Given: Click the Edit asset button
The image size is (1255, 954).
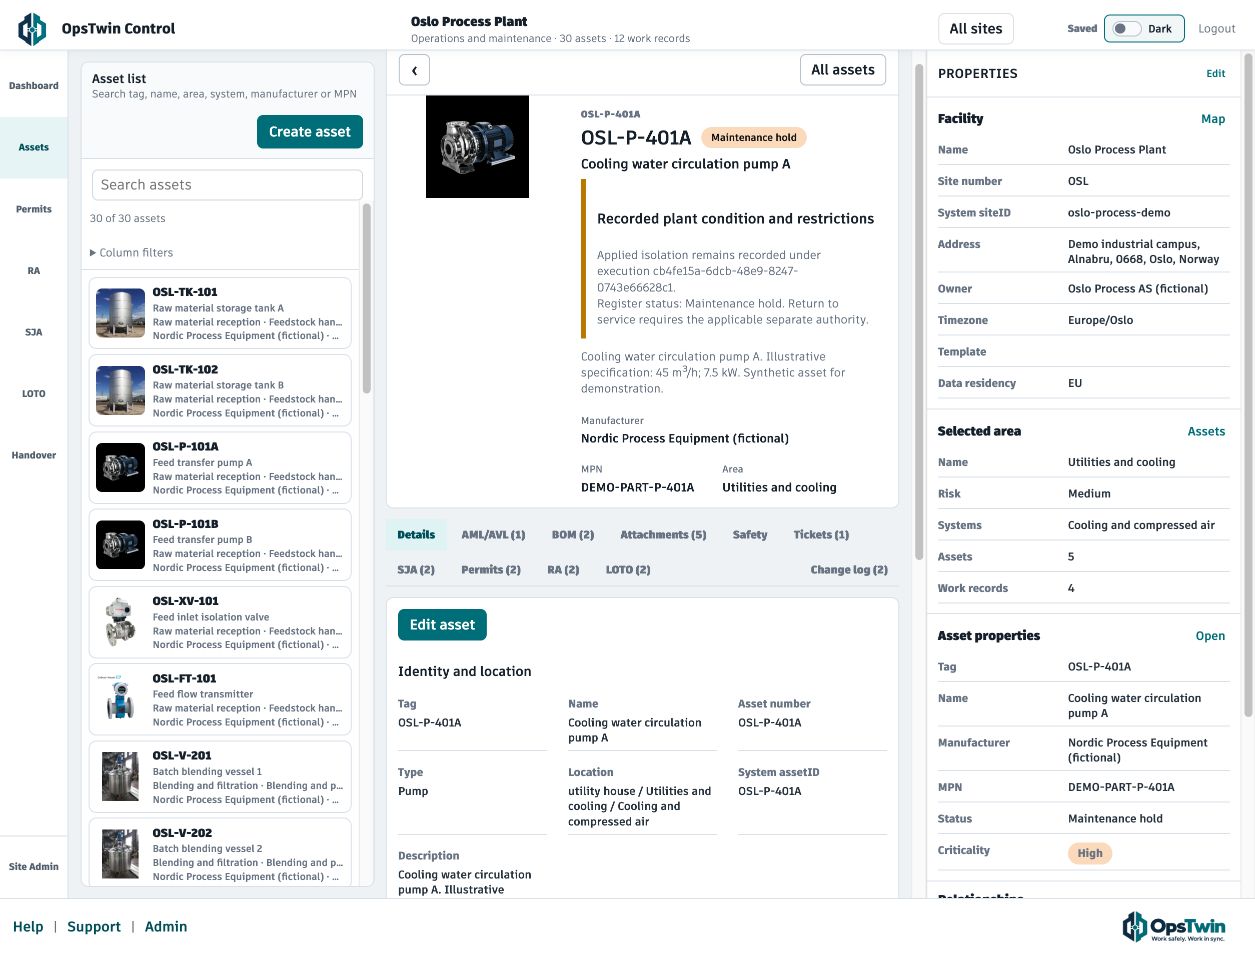Looking at the screenshot, I should (442, 625).
